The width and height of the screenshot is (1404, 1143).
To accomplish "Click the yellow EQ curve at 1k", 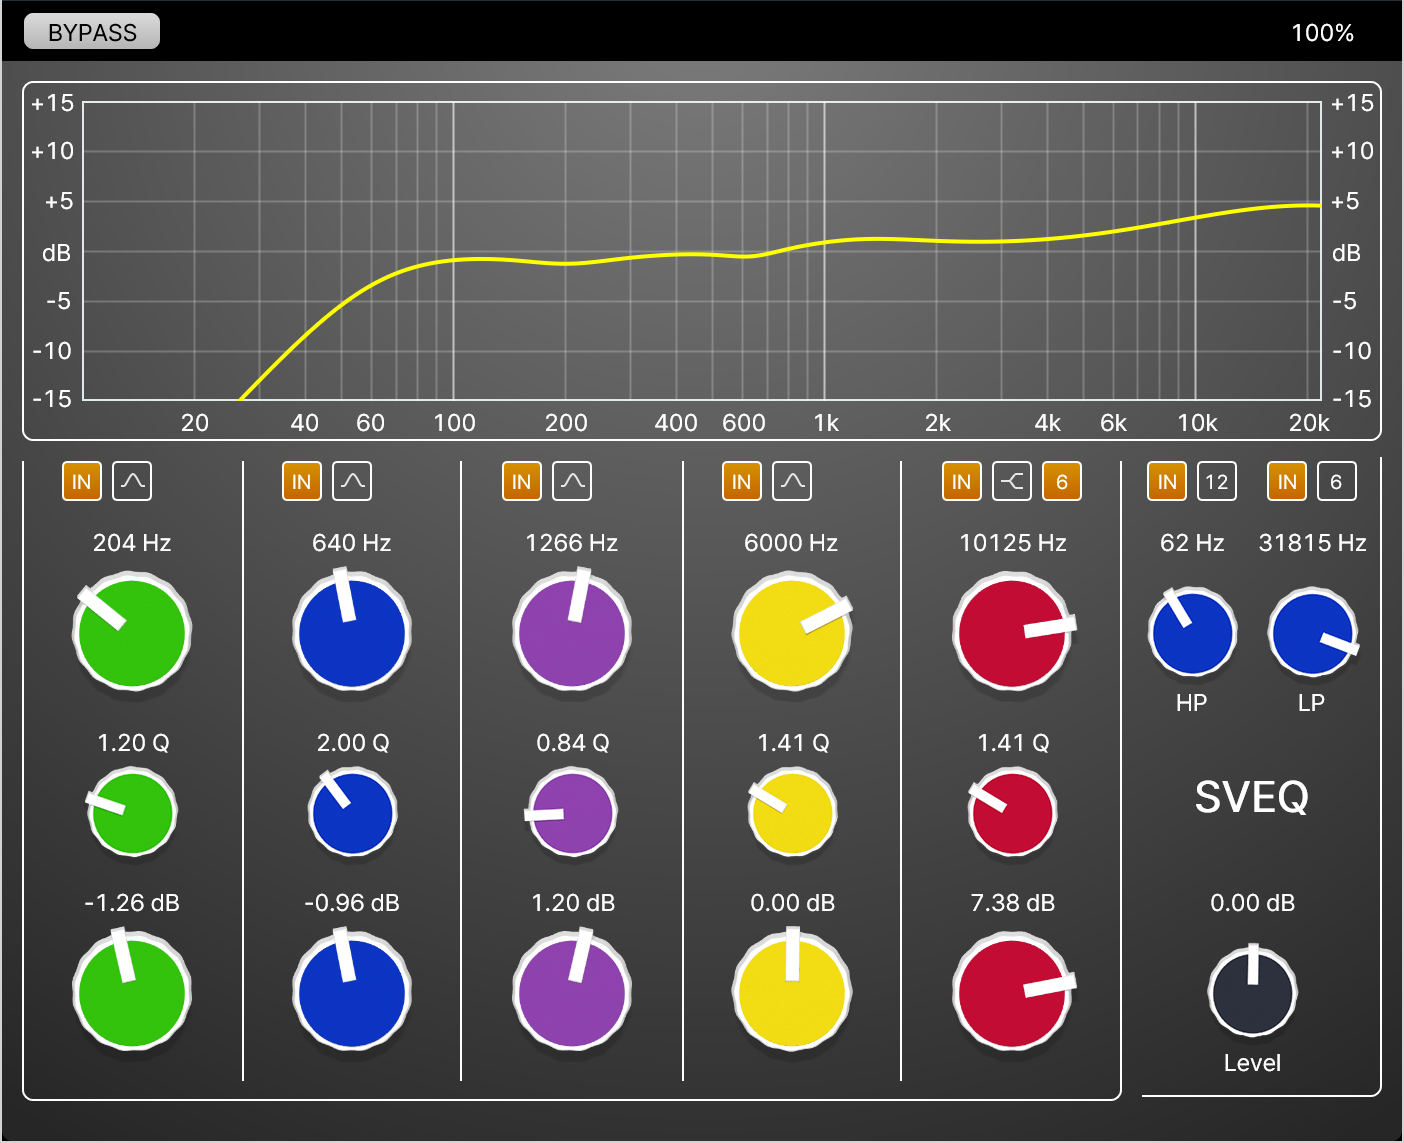I will [x=825, y=243].
